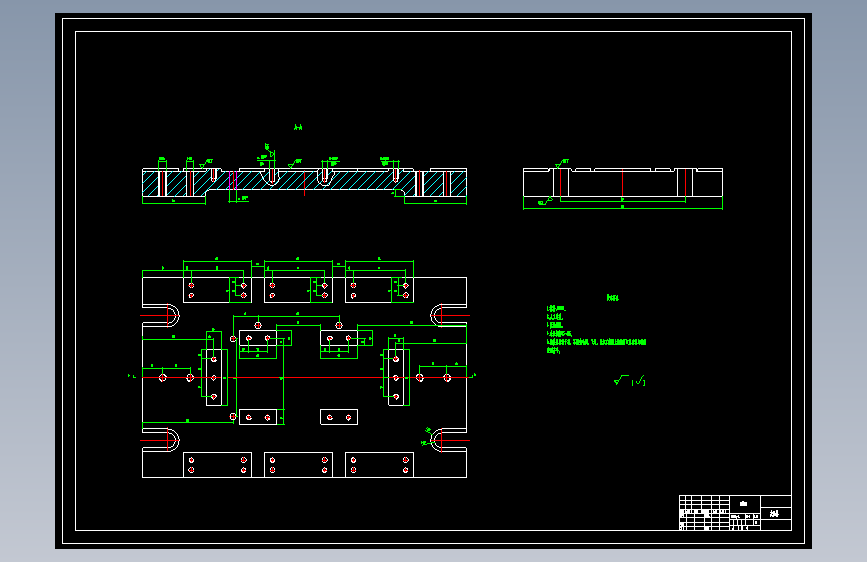This screenshot has height=562, width=867.
Task: Select the unhatched side view at upper right
Action: tap(623, 183)
